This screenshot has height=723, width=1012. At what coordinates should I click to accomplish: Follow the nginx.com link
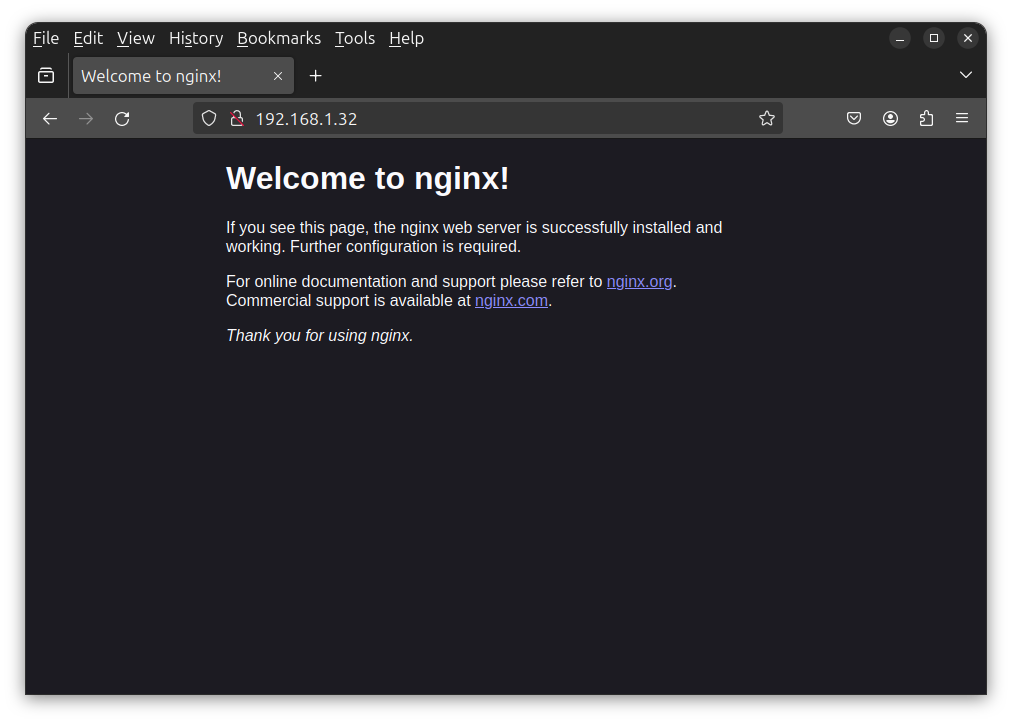511,301
